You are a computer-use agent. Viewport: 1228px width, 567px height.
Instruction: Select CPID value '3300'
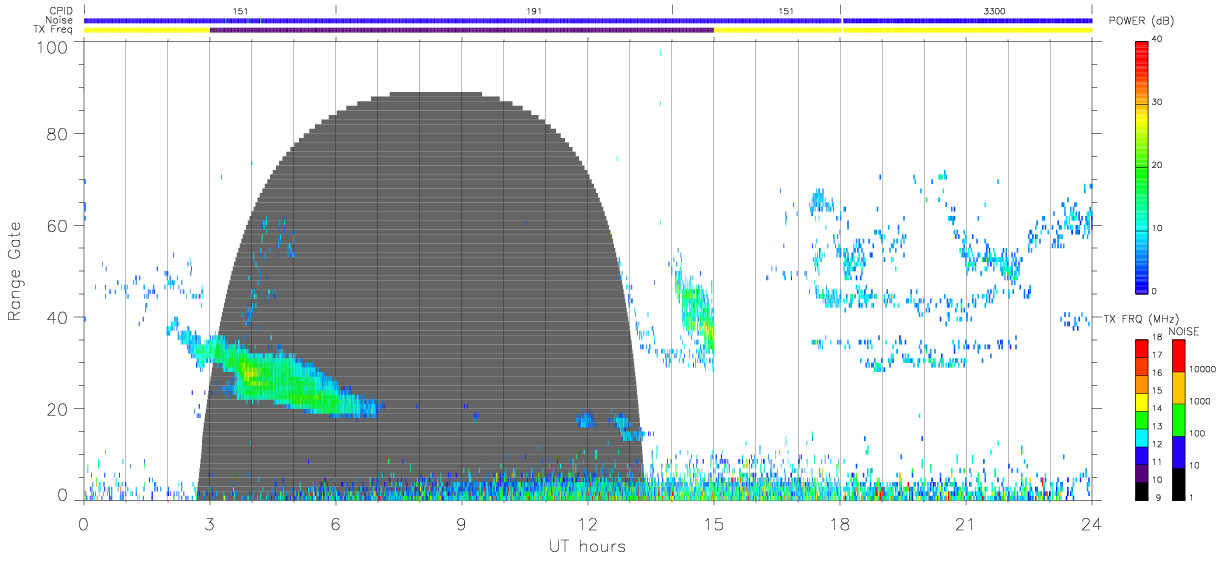995,10
